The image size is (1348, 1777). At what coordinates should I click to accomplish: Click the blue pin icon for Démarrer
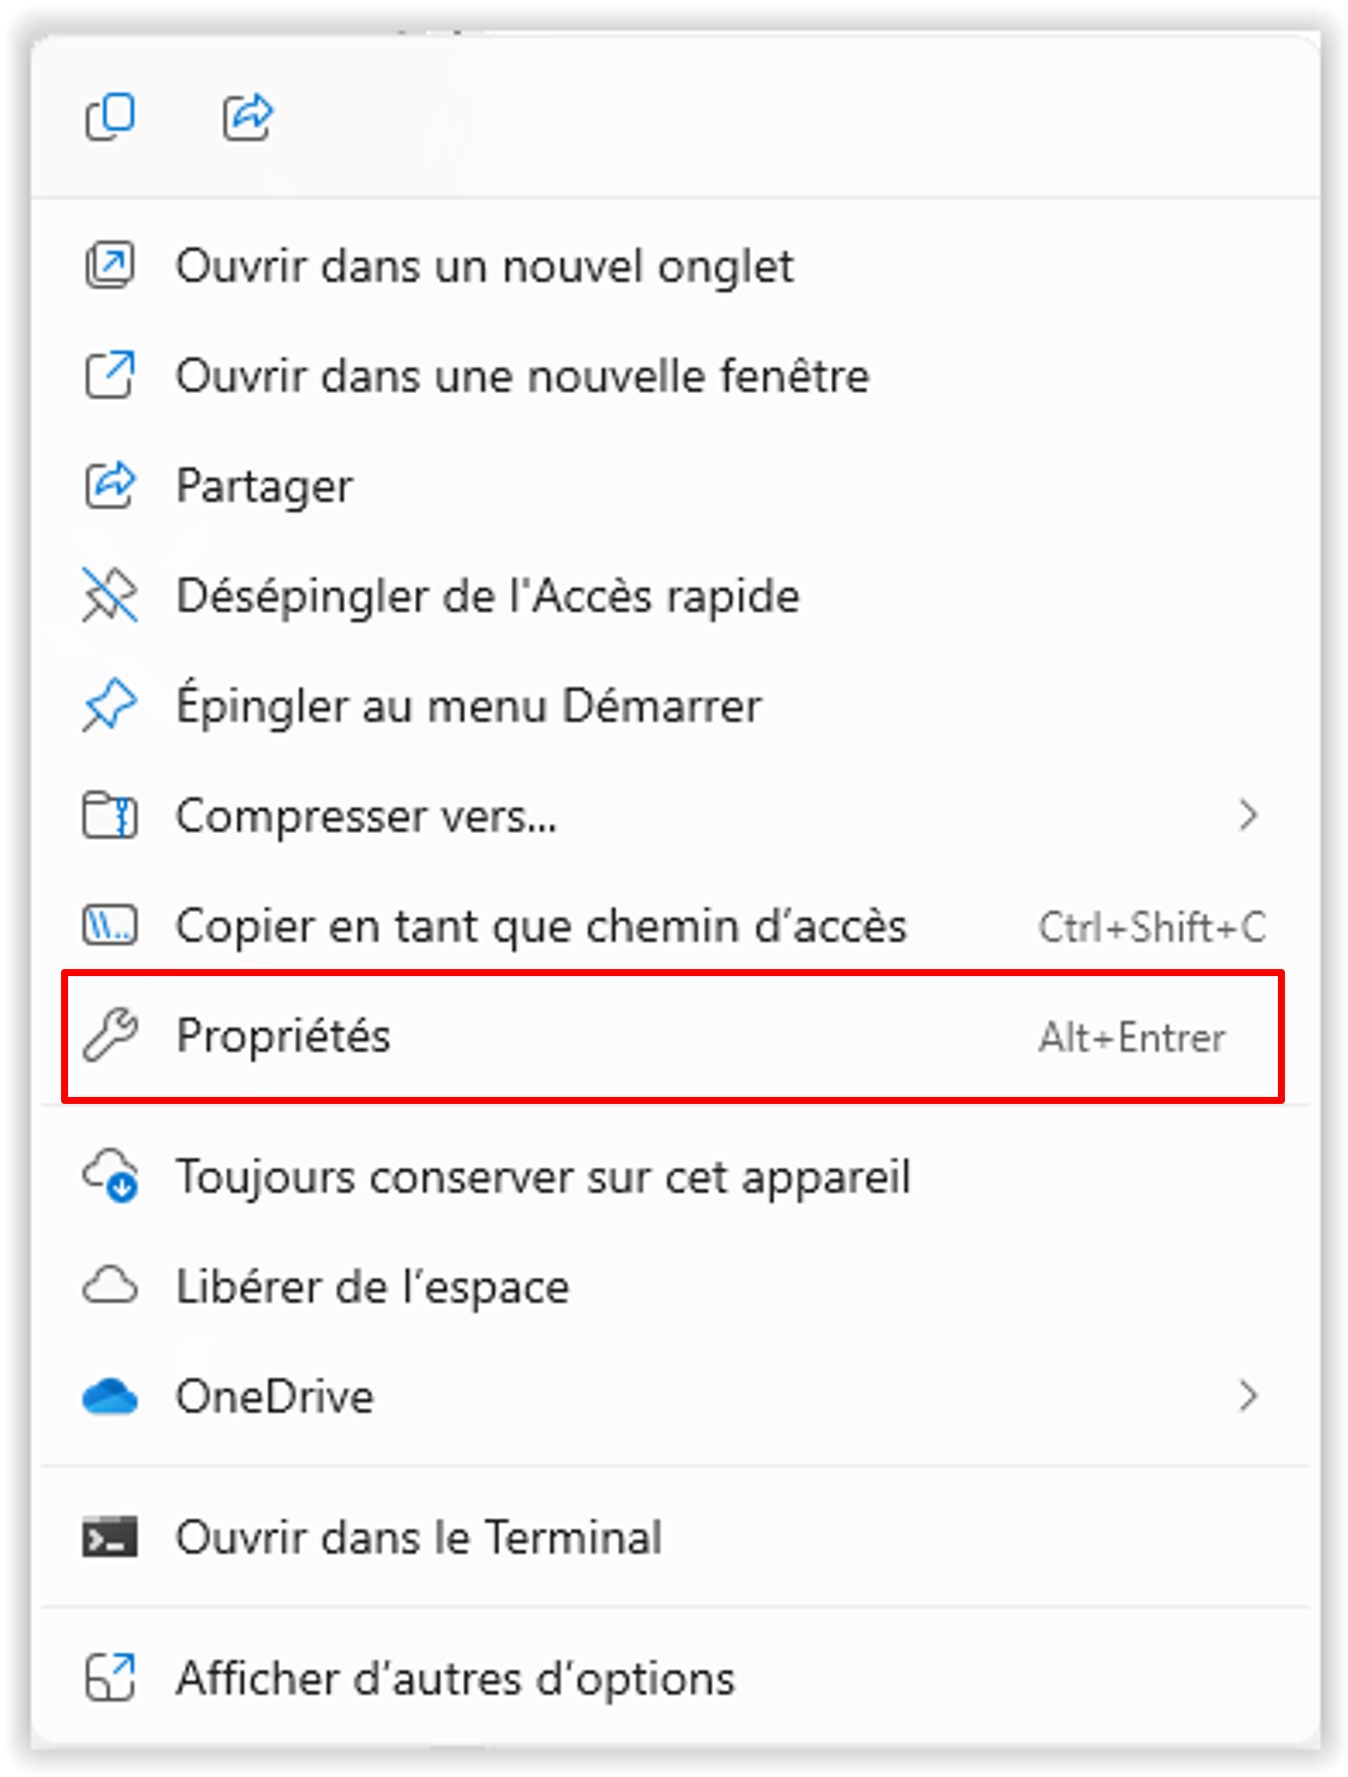pyautogui.click(x=110, y=706)
